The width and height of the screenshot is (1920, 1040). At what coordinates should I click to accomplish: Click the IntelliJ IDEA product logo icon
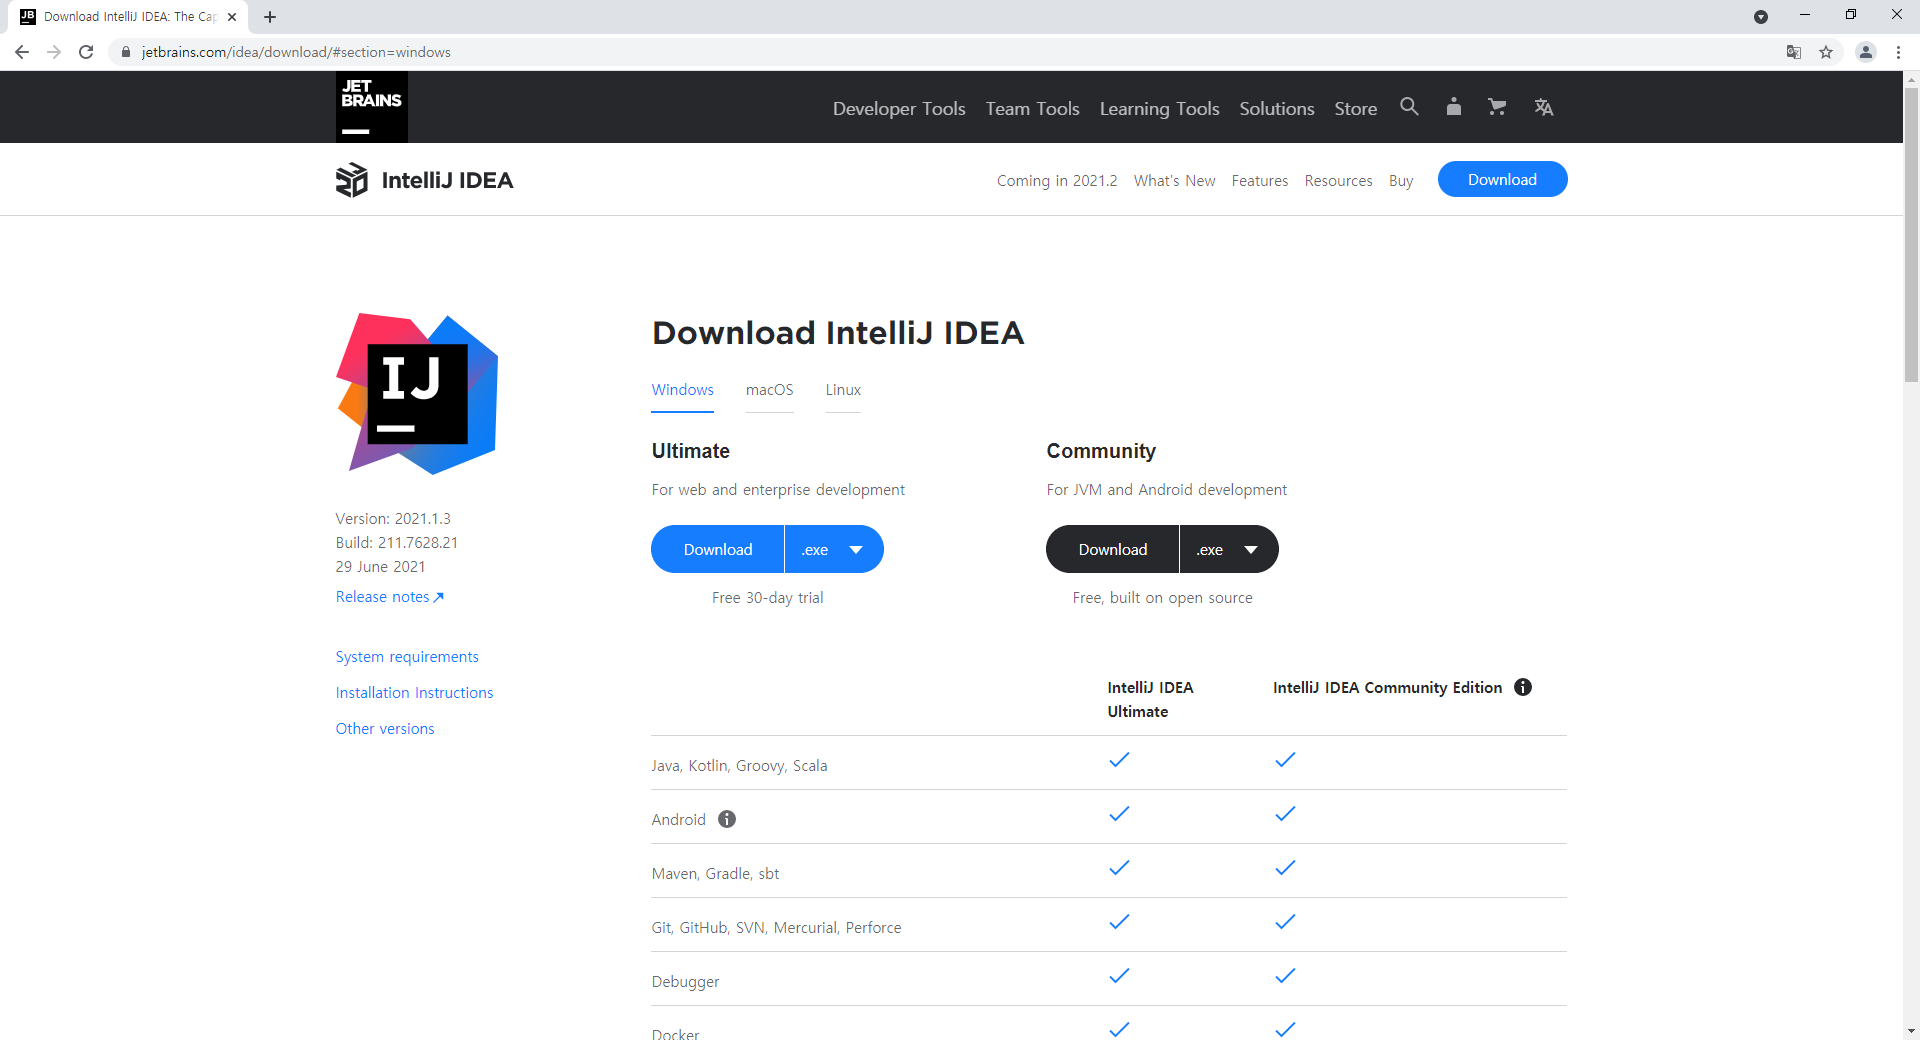click(x=351, y=180)
